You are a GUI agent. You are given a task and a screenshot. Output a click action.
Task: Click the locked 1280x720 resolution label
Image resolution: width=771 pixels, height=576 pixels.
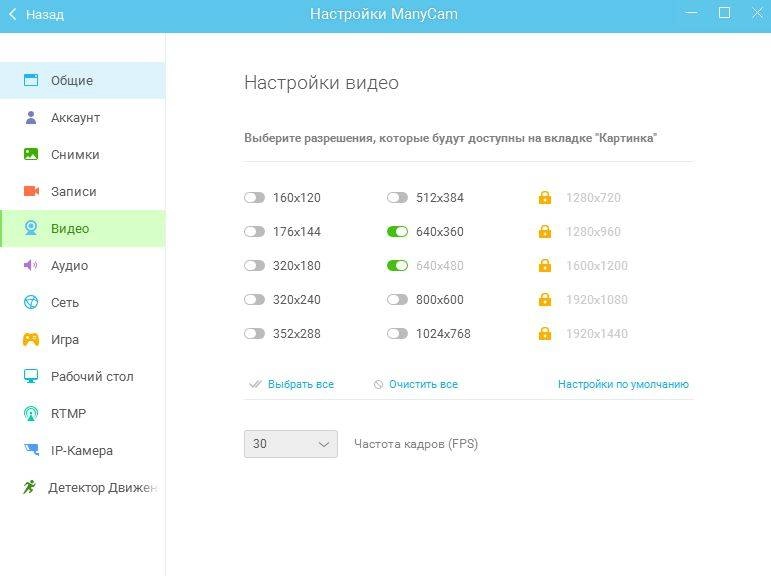pos(593,198)
